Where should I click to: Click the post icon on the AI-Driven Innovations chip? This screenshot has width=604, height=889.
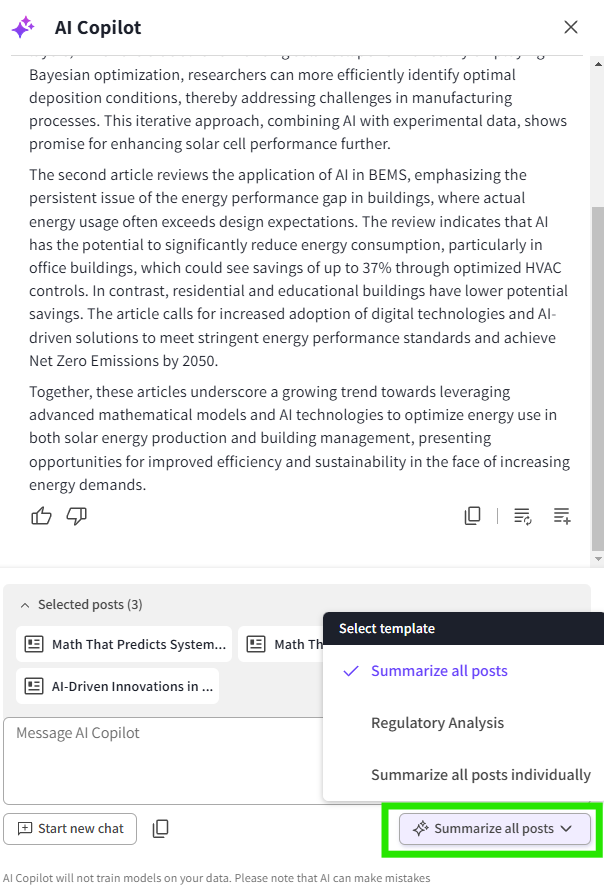(x=34, y=686)
